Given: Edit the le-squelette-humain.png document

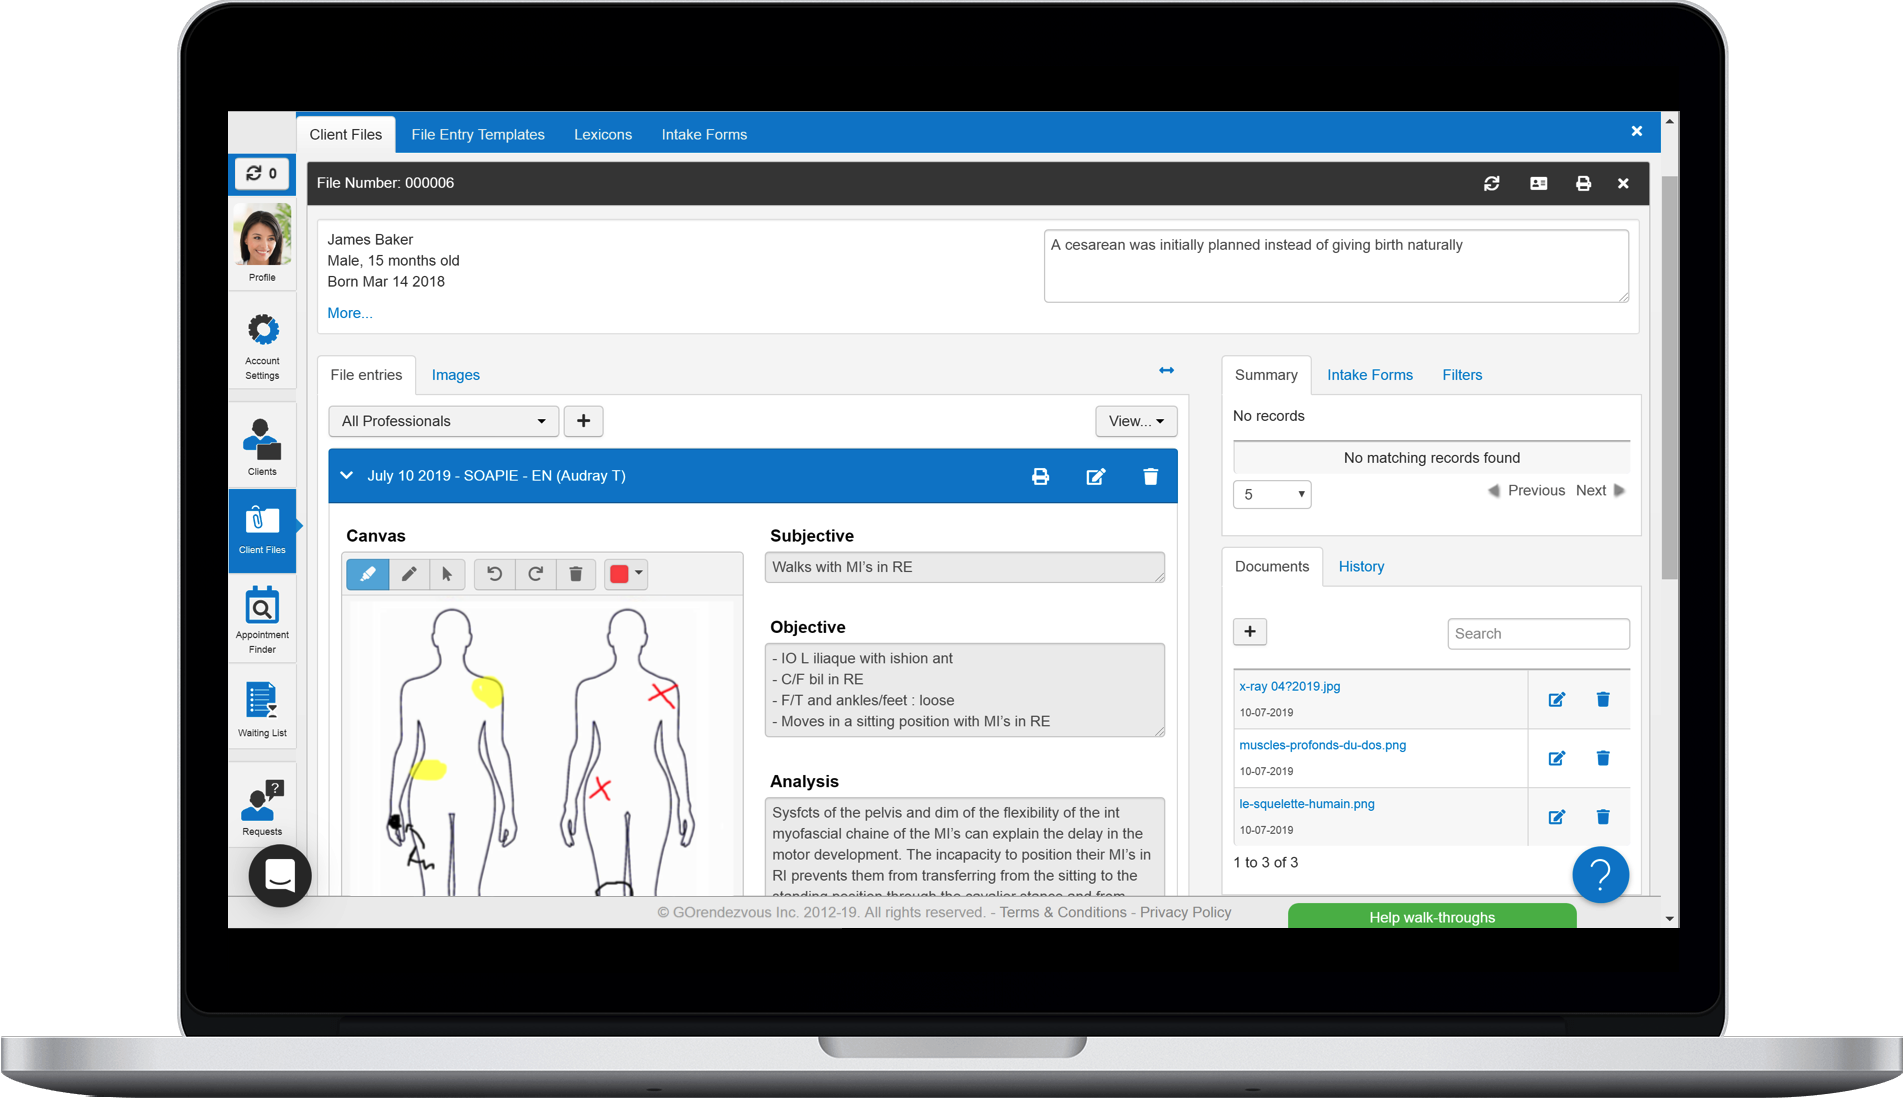Looking at the screenshot, I should 1556,817.
